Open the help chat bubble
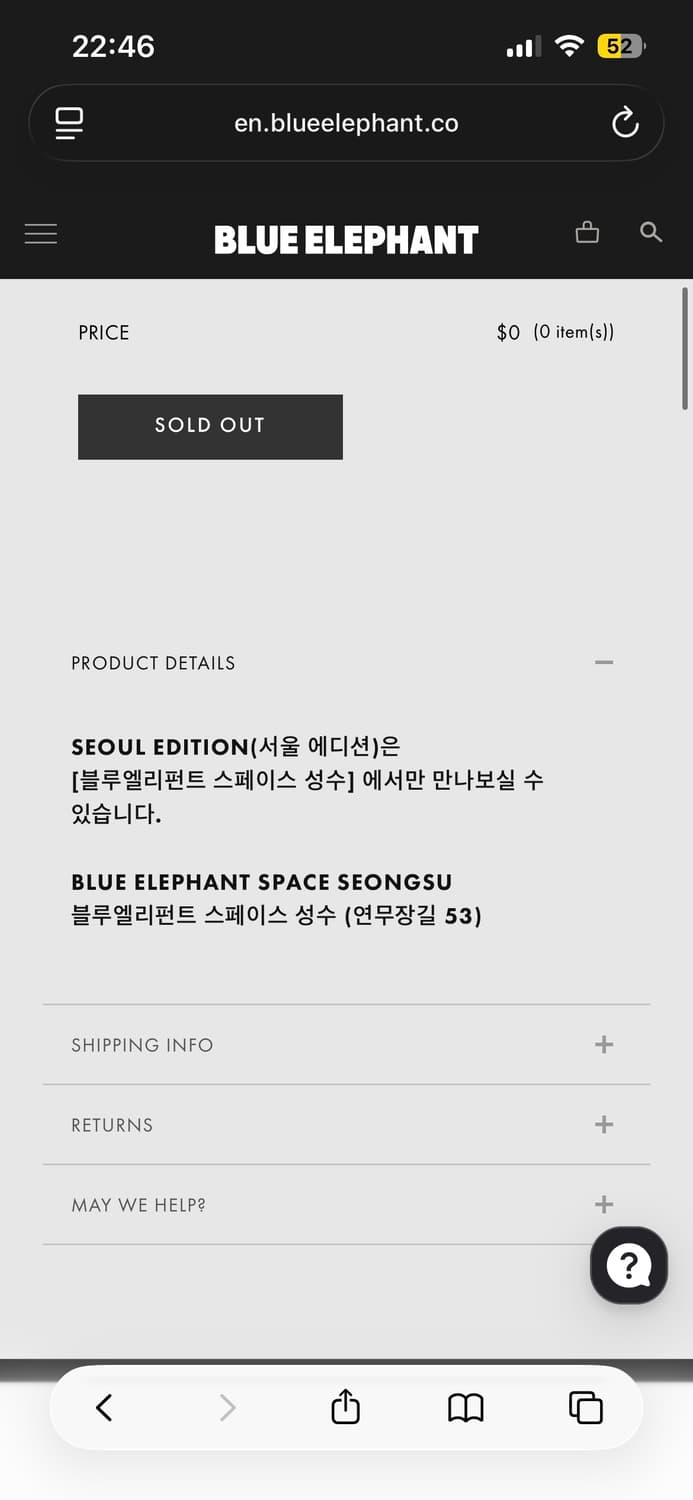 (628, 1265)
